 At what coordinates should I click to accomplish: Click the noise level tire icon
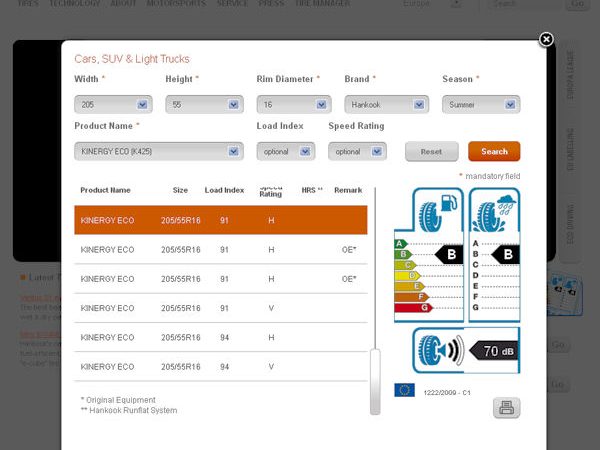pyautogui.click(x=440, y=350)
